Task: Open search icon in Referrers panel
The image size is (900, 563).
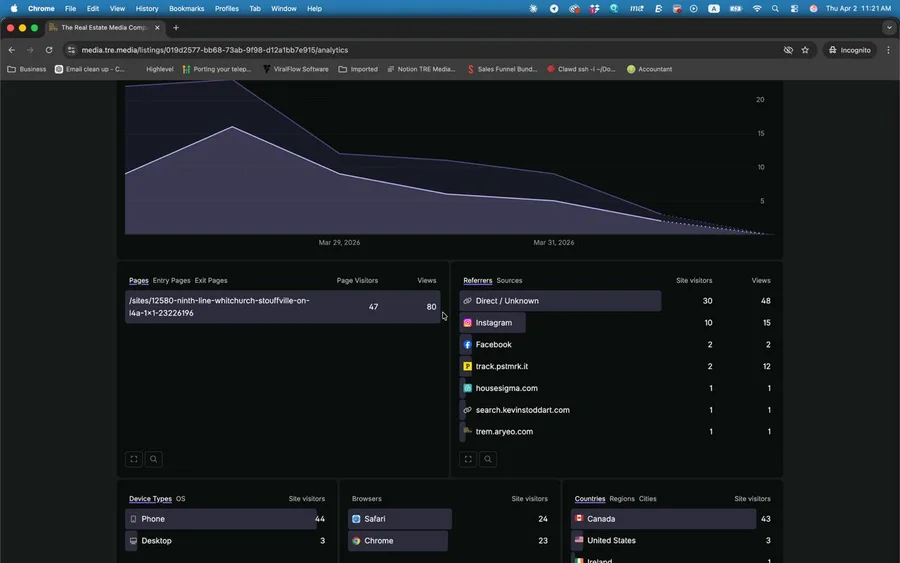Action: [488, 459]
